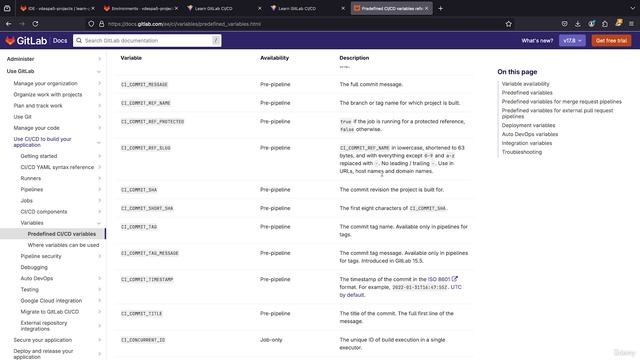Open a new browser tab with the plus button

click(x=440, y=8)
